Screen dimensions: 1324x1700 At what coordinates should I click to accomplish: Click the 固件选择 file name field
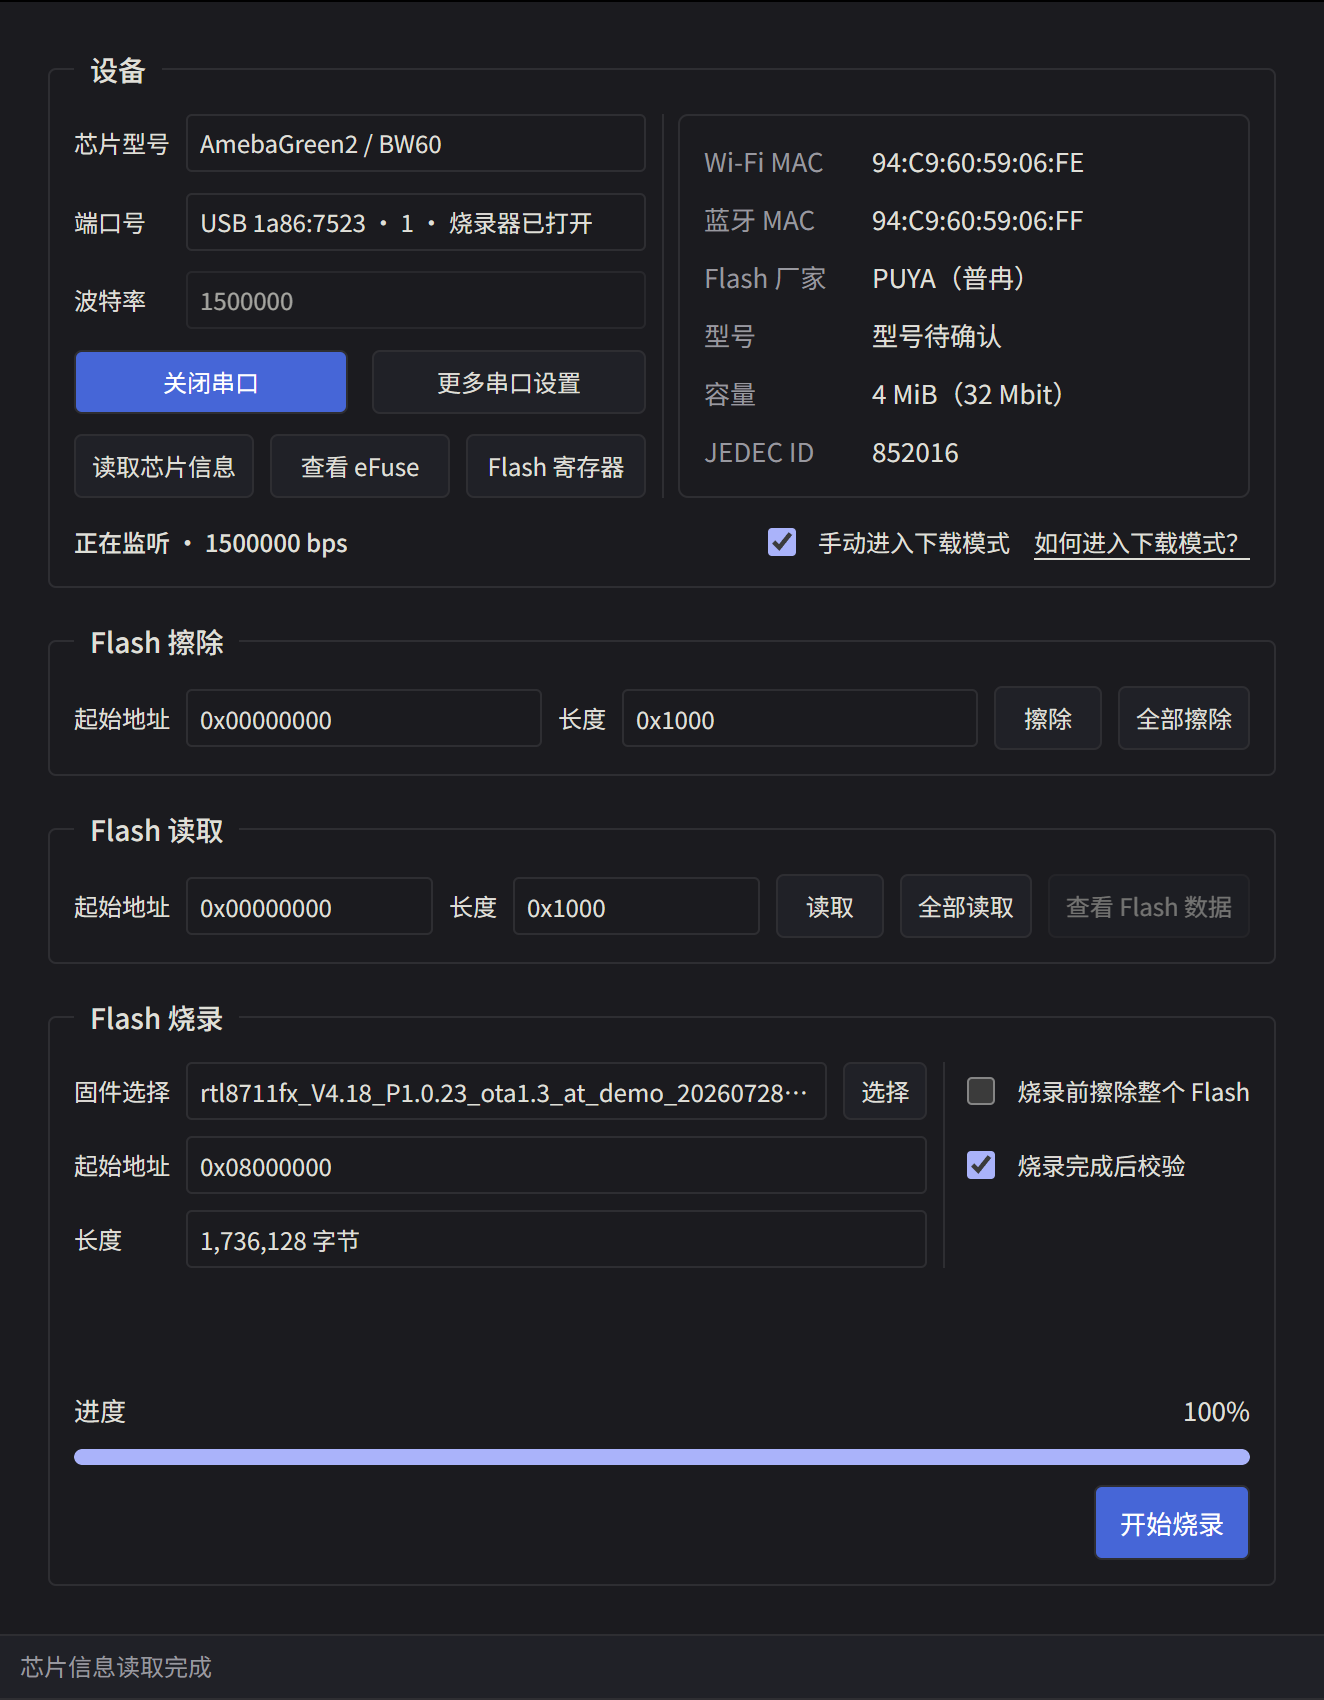coord(507,1091)
